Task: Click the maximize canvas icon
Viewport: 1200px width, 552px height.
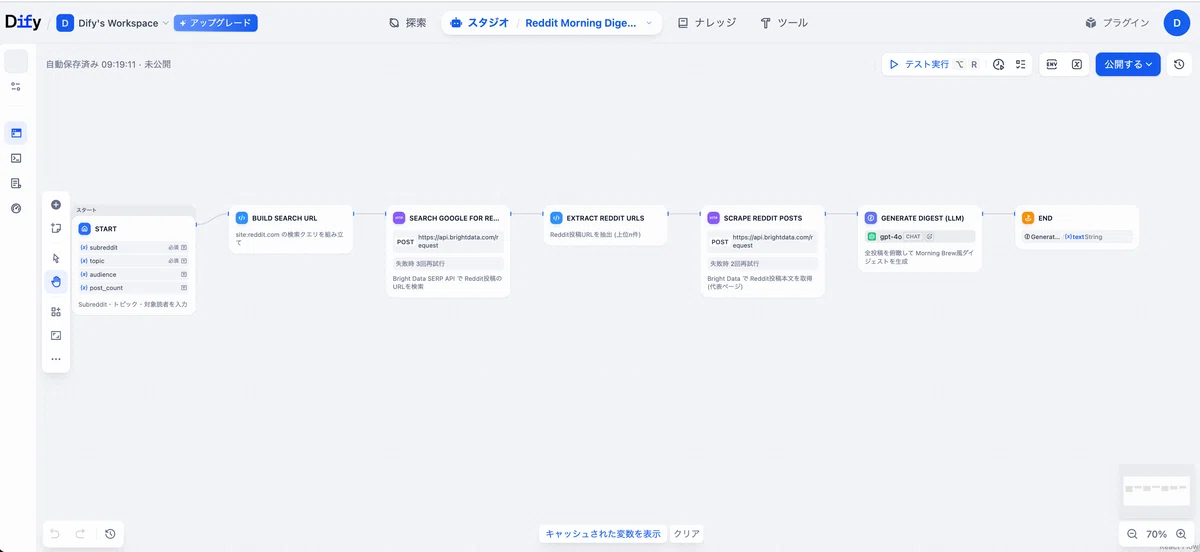Action: click(x=56, y=335)
